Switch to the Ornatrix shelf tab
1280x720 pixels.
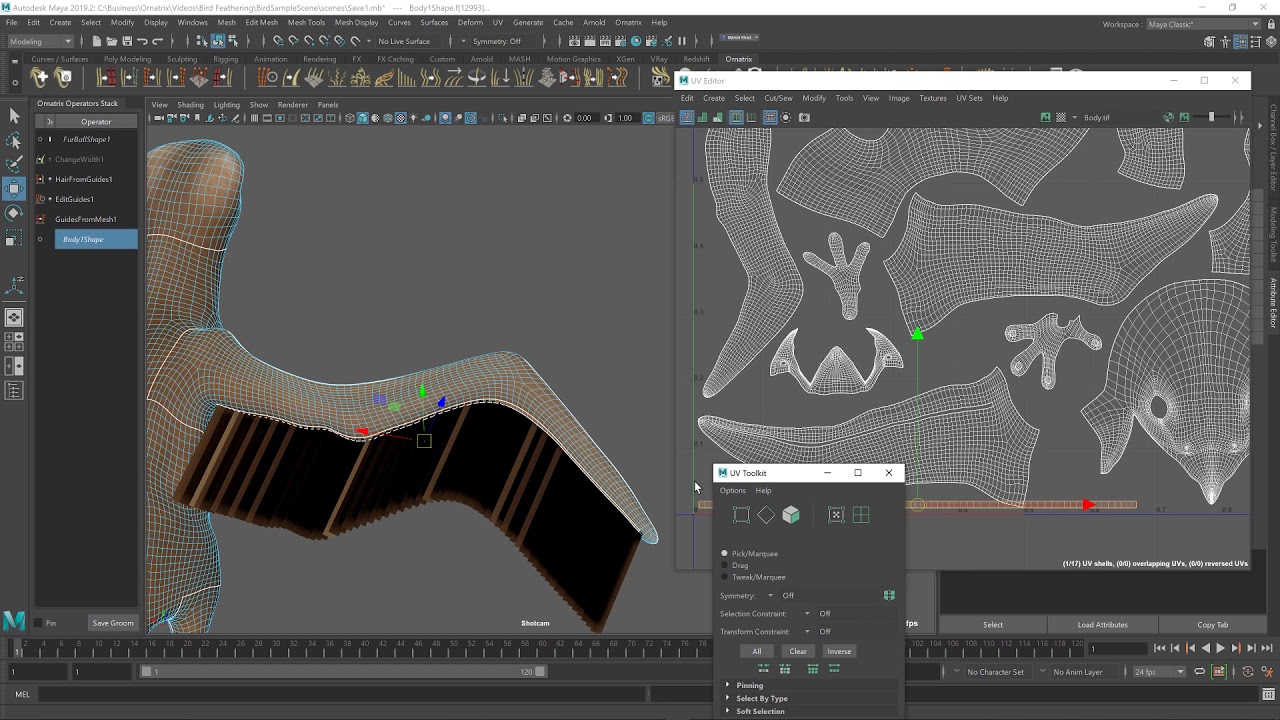pyautogui.click(x=739, y=59)
